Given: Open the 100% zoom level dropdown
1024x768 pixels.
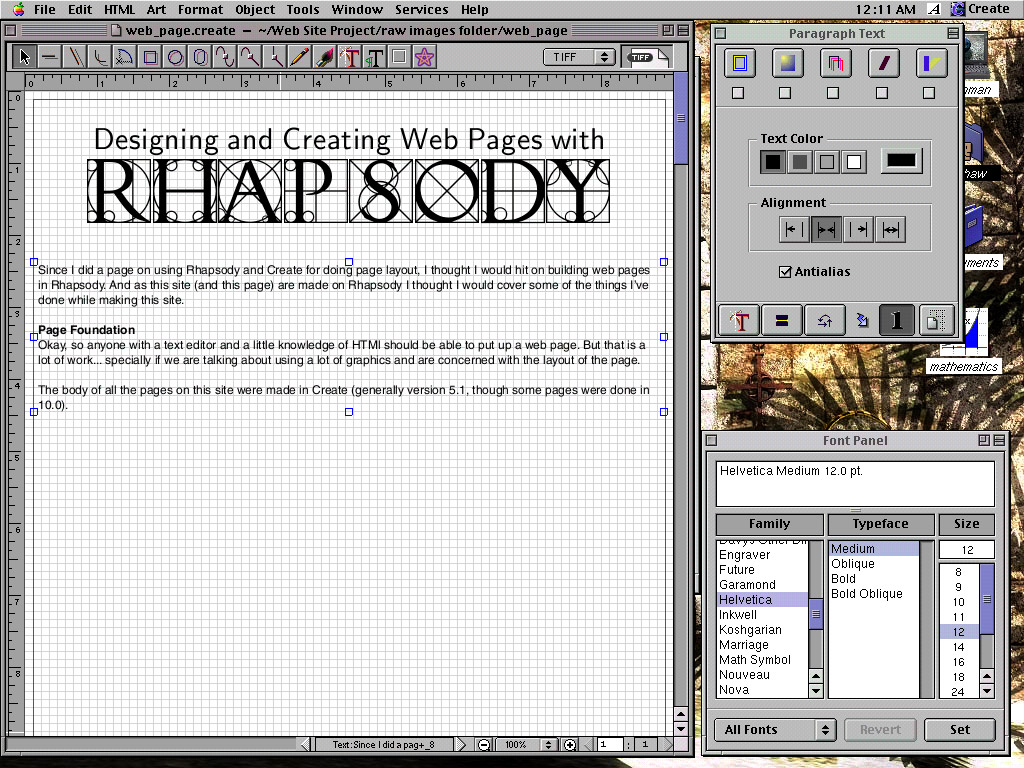Looking at the screenshot, I should coord(526,744).
